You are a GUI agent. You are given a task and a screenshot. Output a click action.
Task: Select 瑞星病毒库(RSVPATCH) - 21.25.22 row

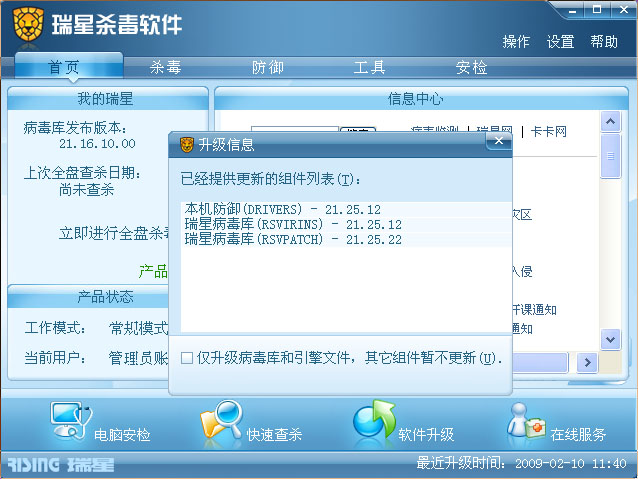(x=346, y=239)
